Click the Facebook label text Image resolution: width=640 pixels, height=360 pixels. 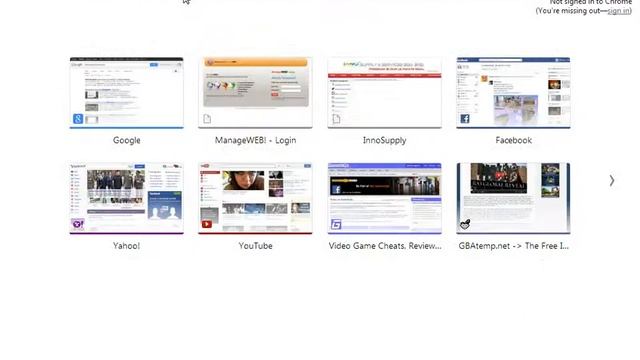[x=513, y=140]
